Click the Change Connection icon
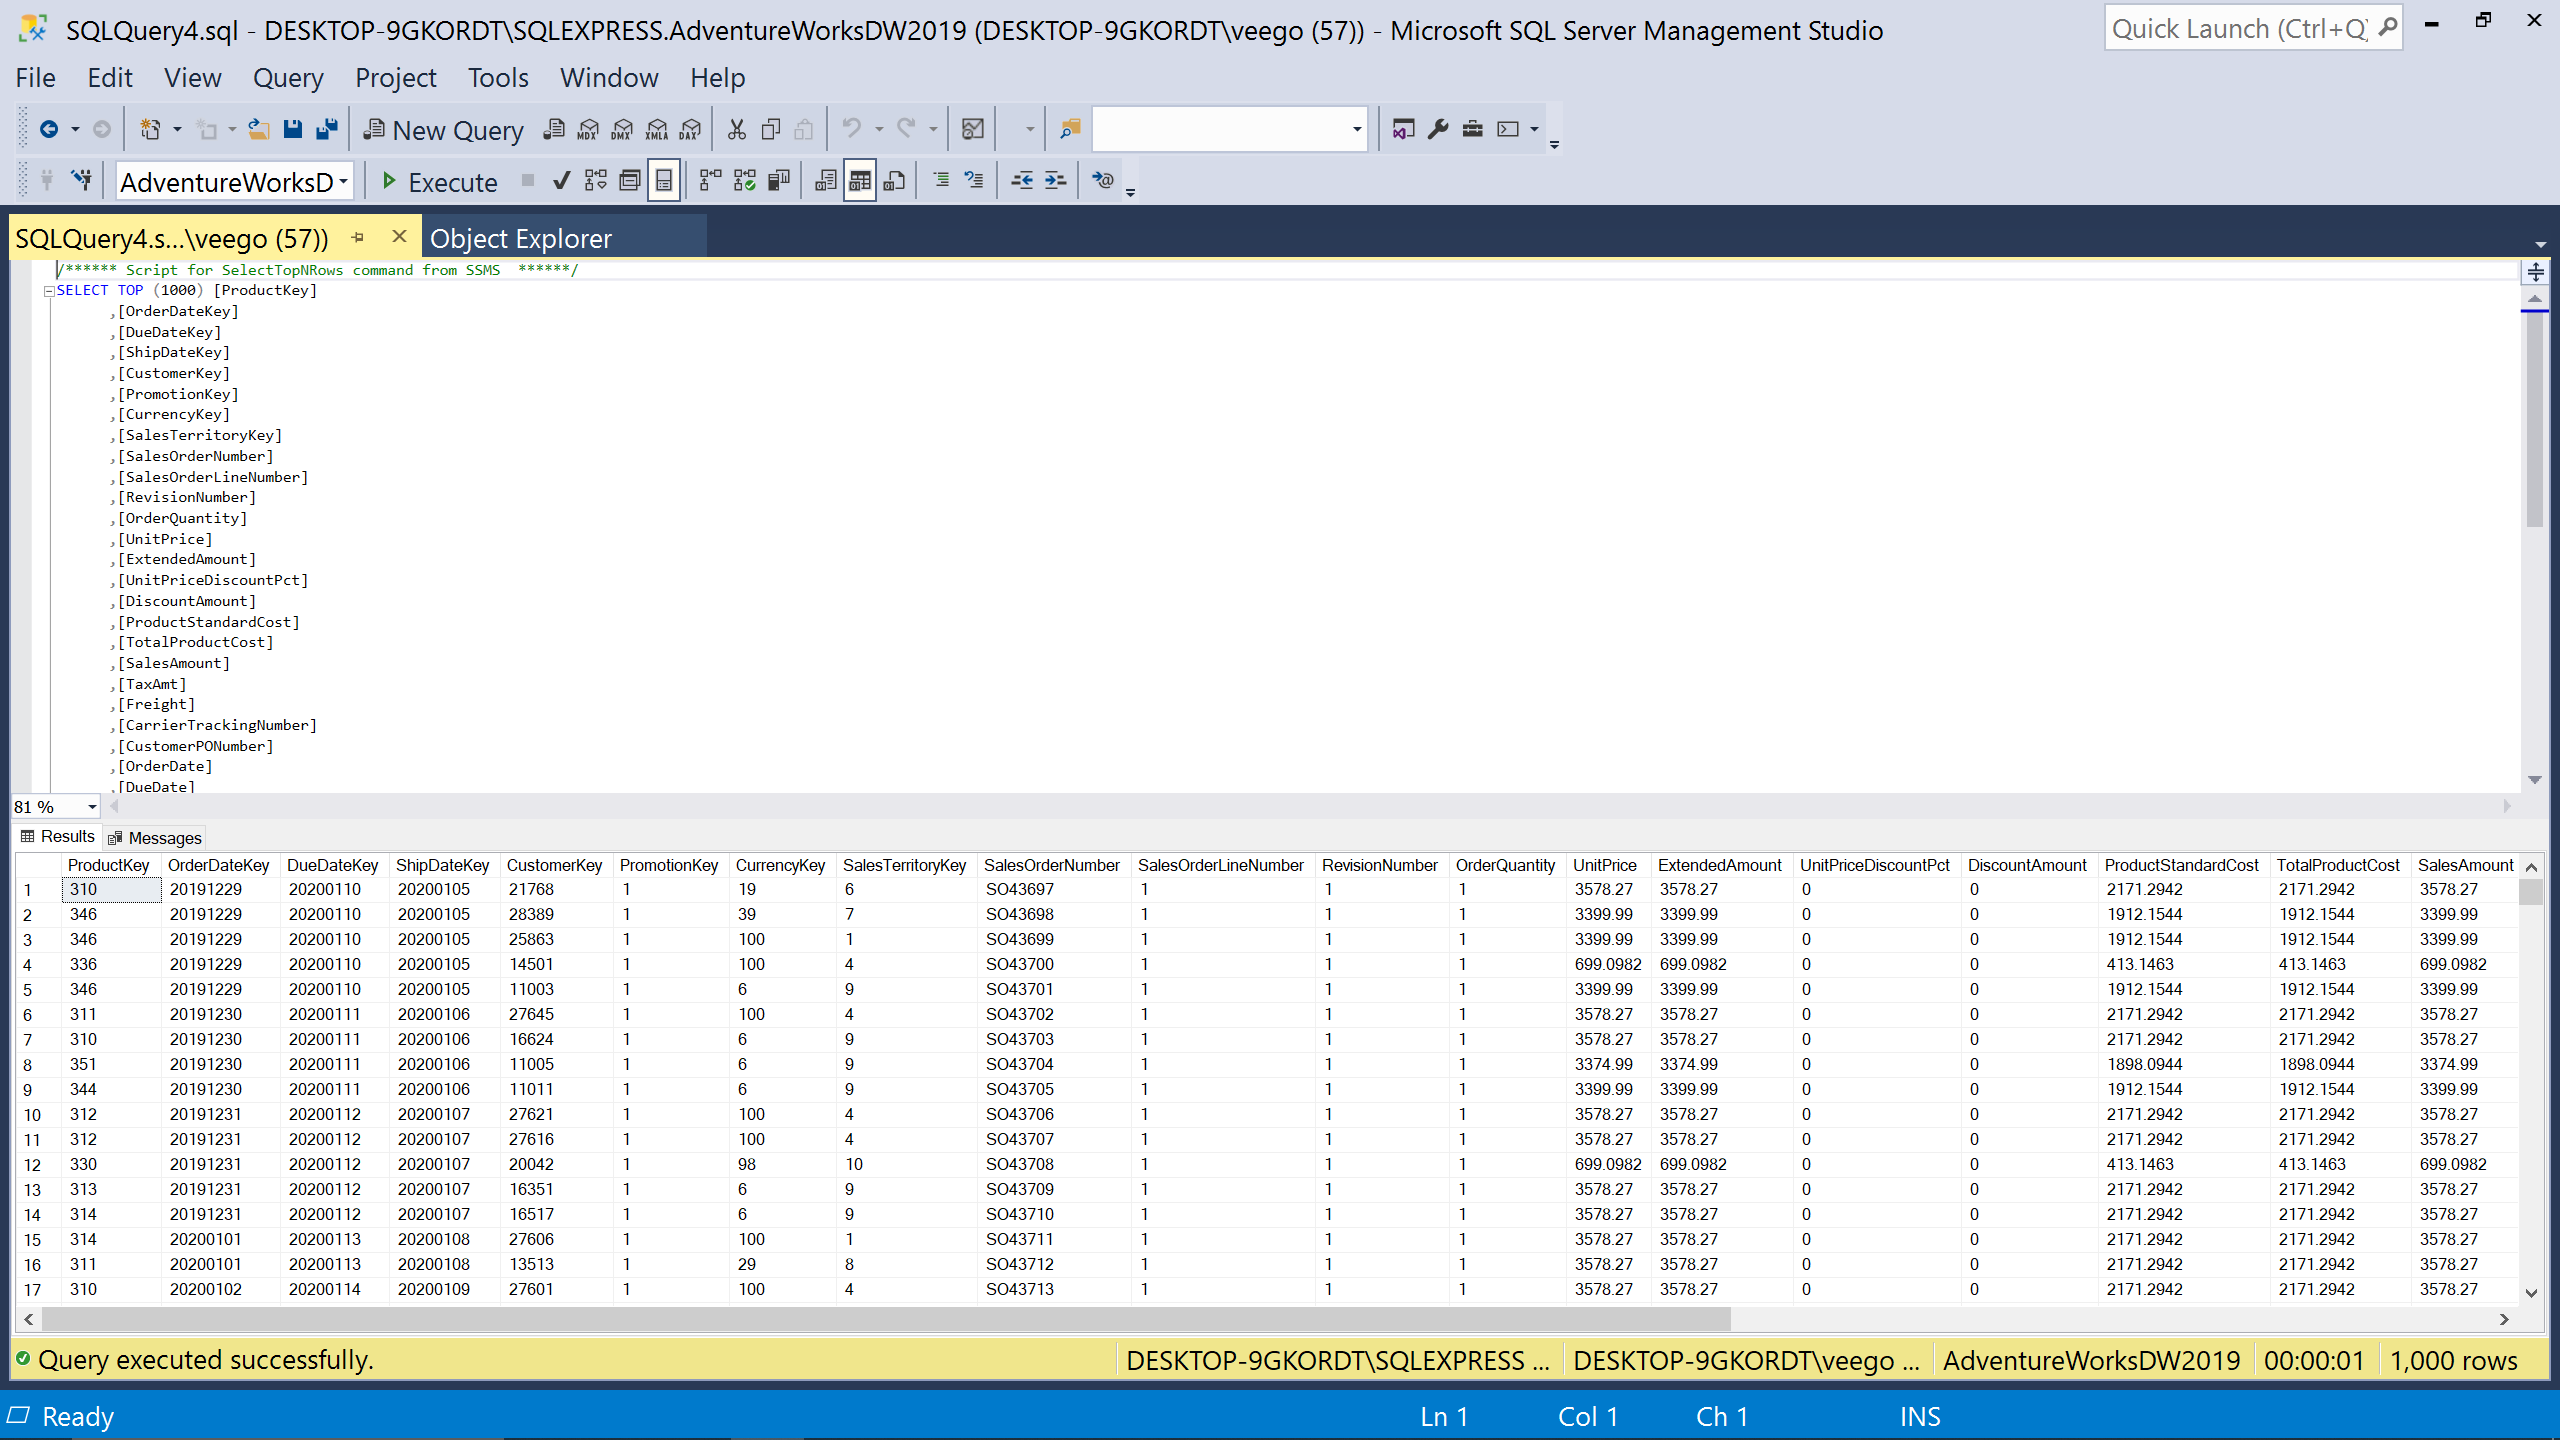The width and height of the screenshot is (2560, 1440). pos(82,181)
